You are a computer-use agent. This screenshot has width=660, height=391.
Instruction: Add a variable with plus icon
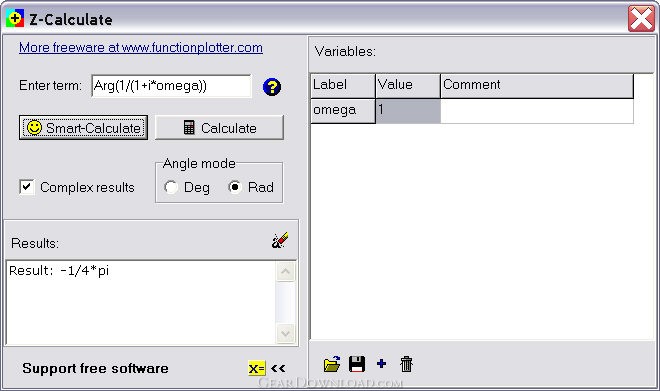(381, 364)
